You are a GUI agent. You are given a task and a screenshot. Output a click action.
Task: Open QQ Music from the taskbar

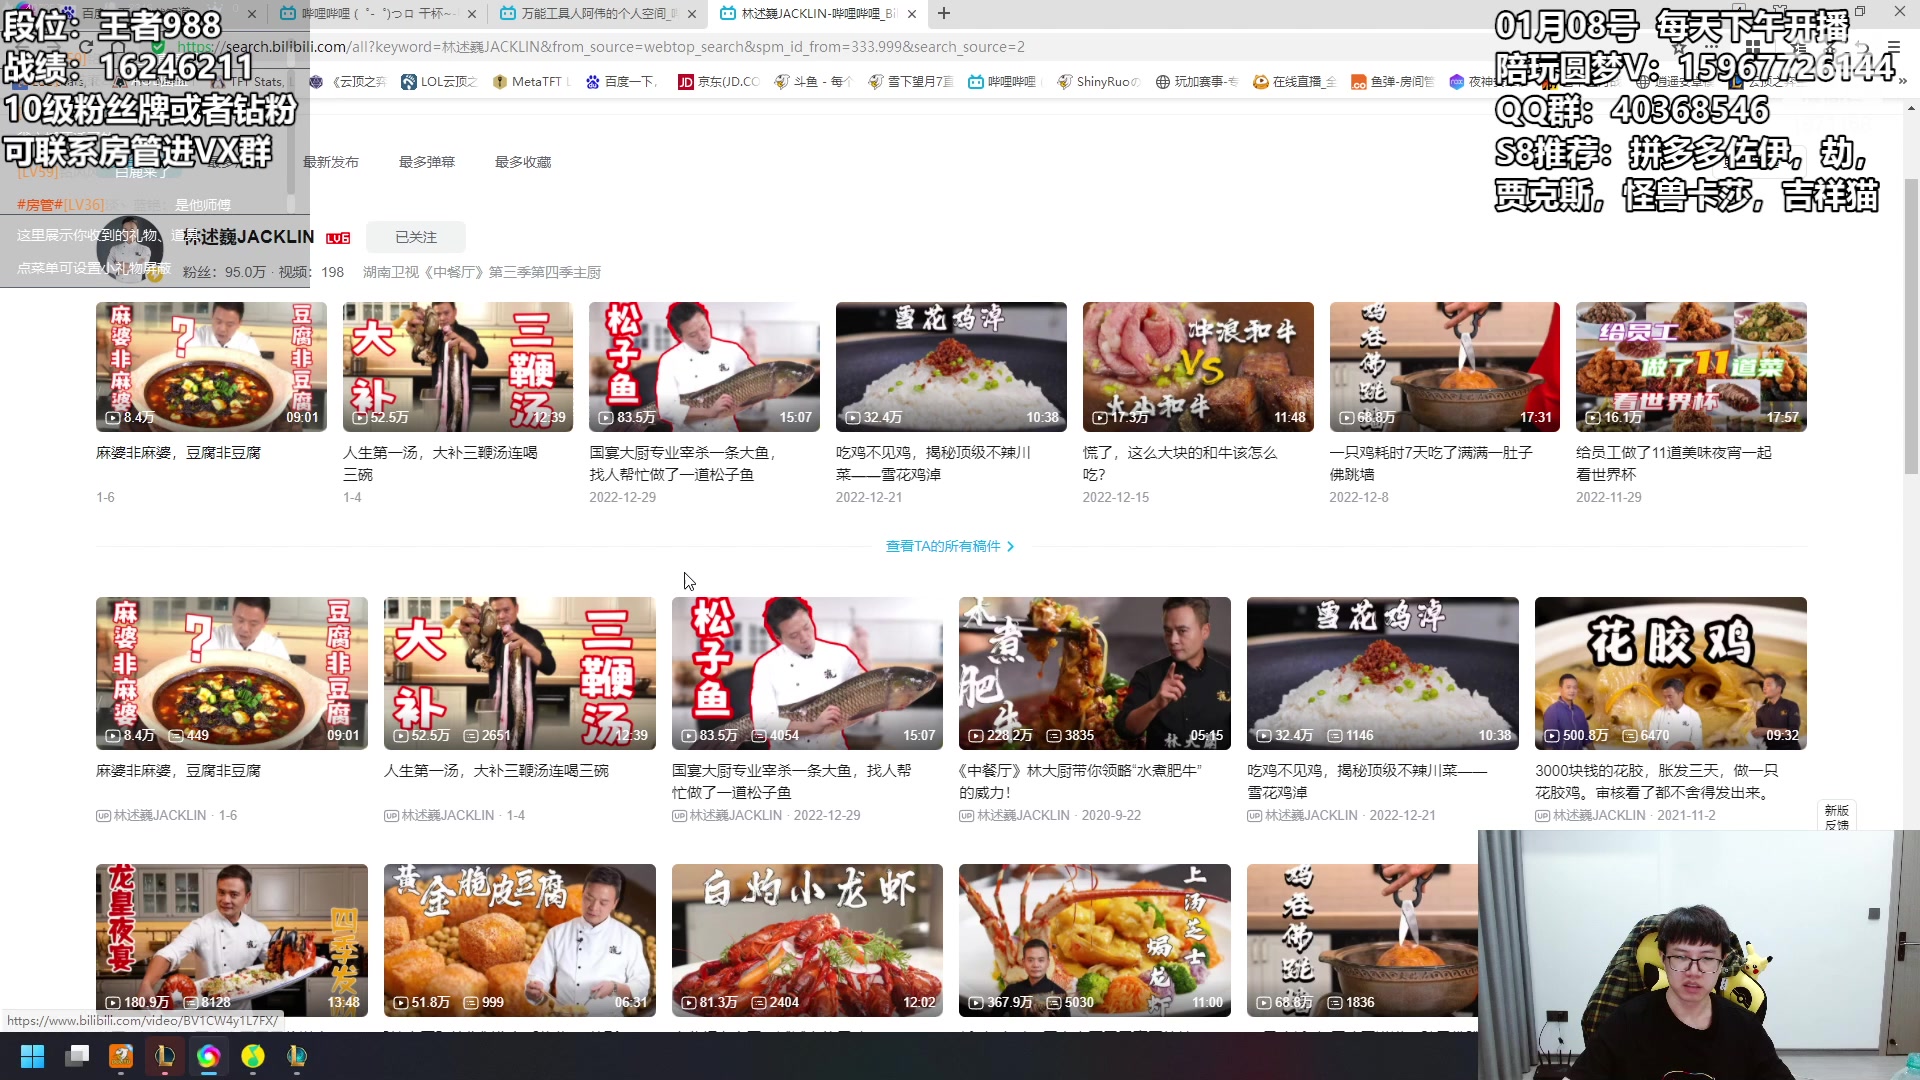pos(253,1056)
